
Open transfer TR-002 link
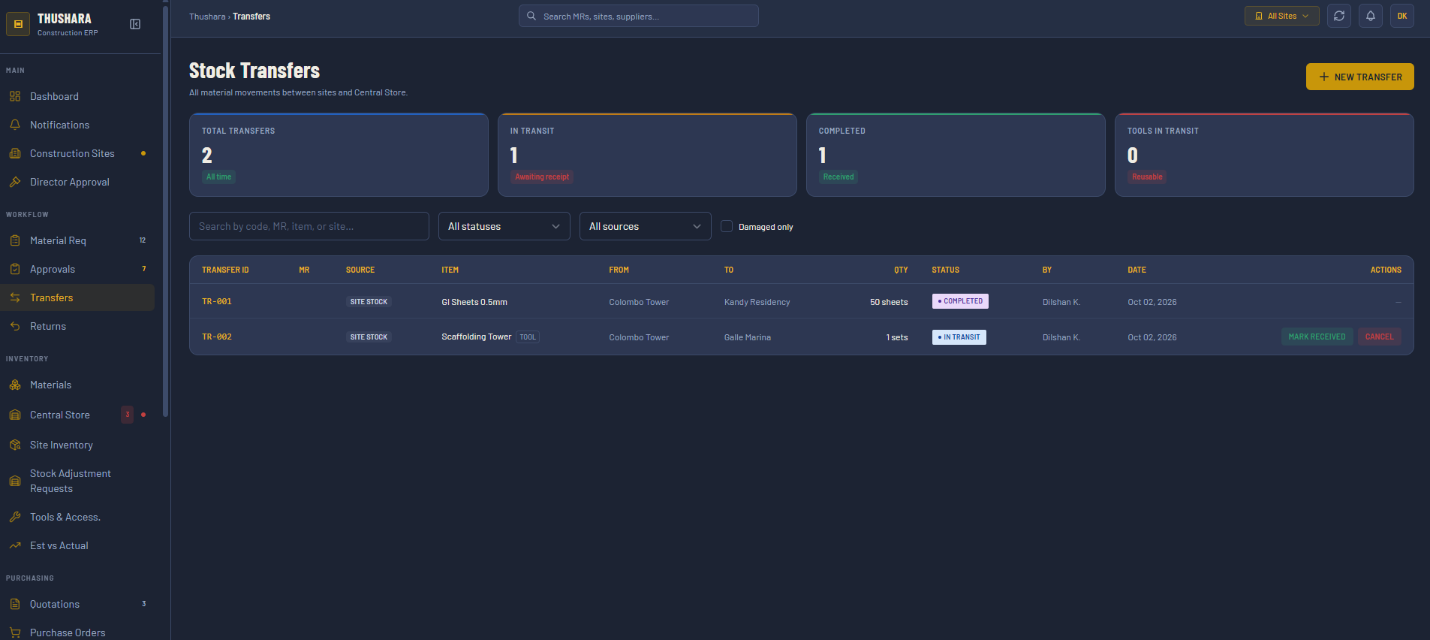click(x=217, y=337)
